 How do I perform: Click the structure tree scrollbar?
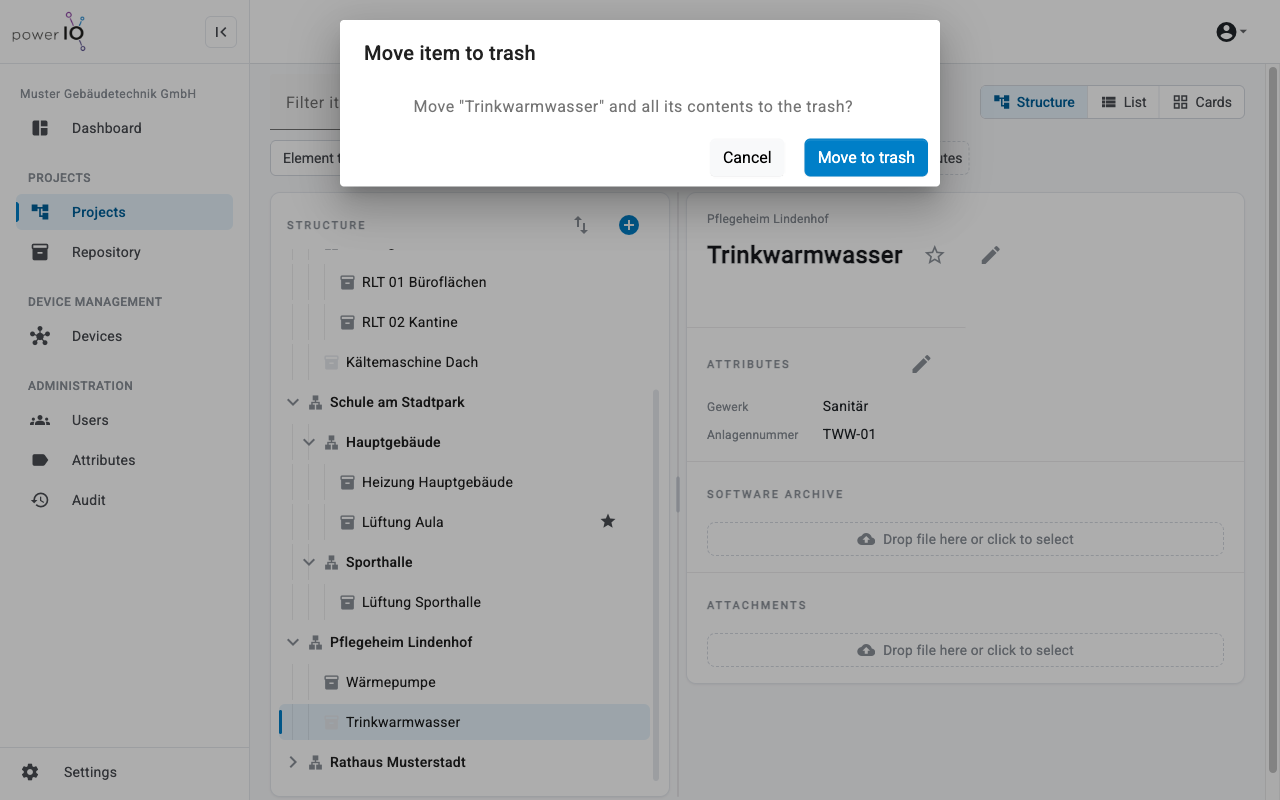point(656,585)
